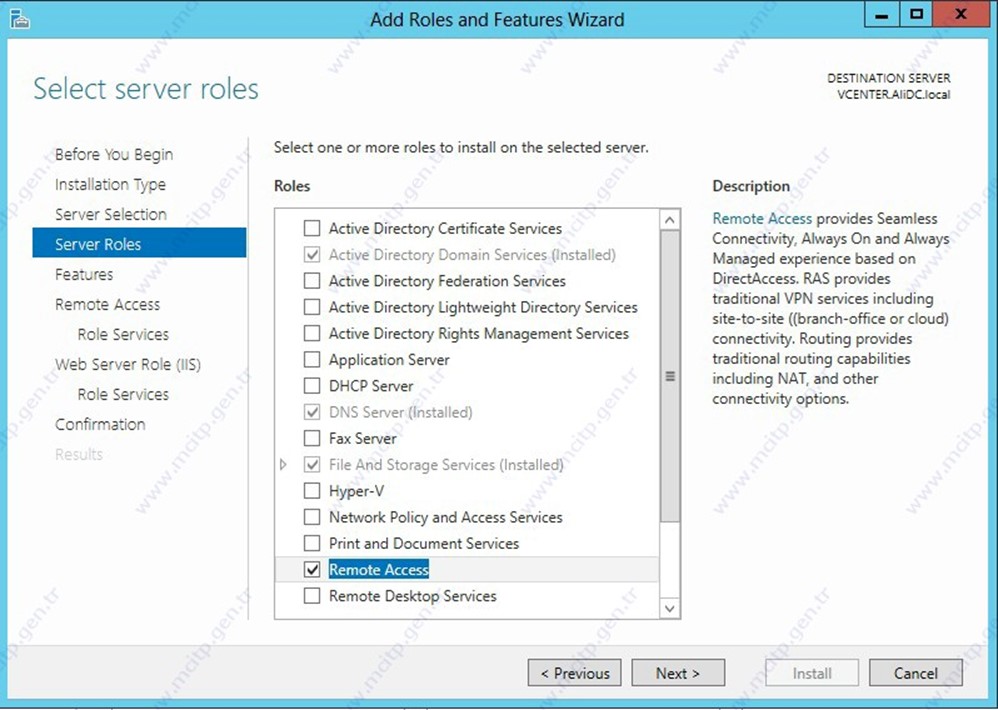The height and width of the screenshot is (710, 998).
Task: Open Role Services under Remote Access
Action: click(123, 334)
